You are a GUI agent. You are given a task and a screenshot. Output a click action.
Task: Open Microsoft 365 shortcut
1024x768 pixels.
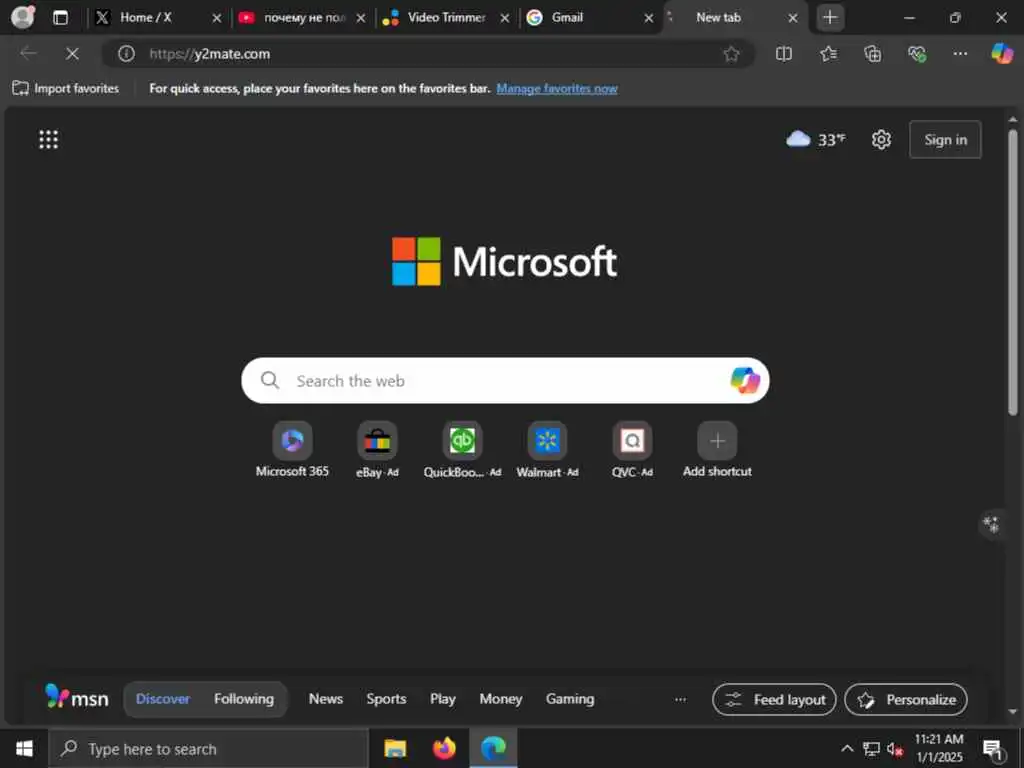(292, 450)
